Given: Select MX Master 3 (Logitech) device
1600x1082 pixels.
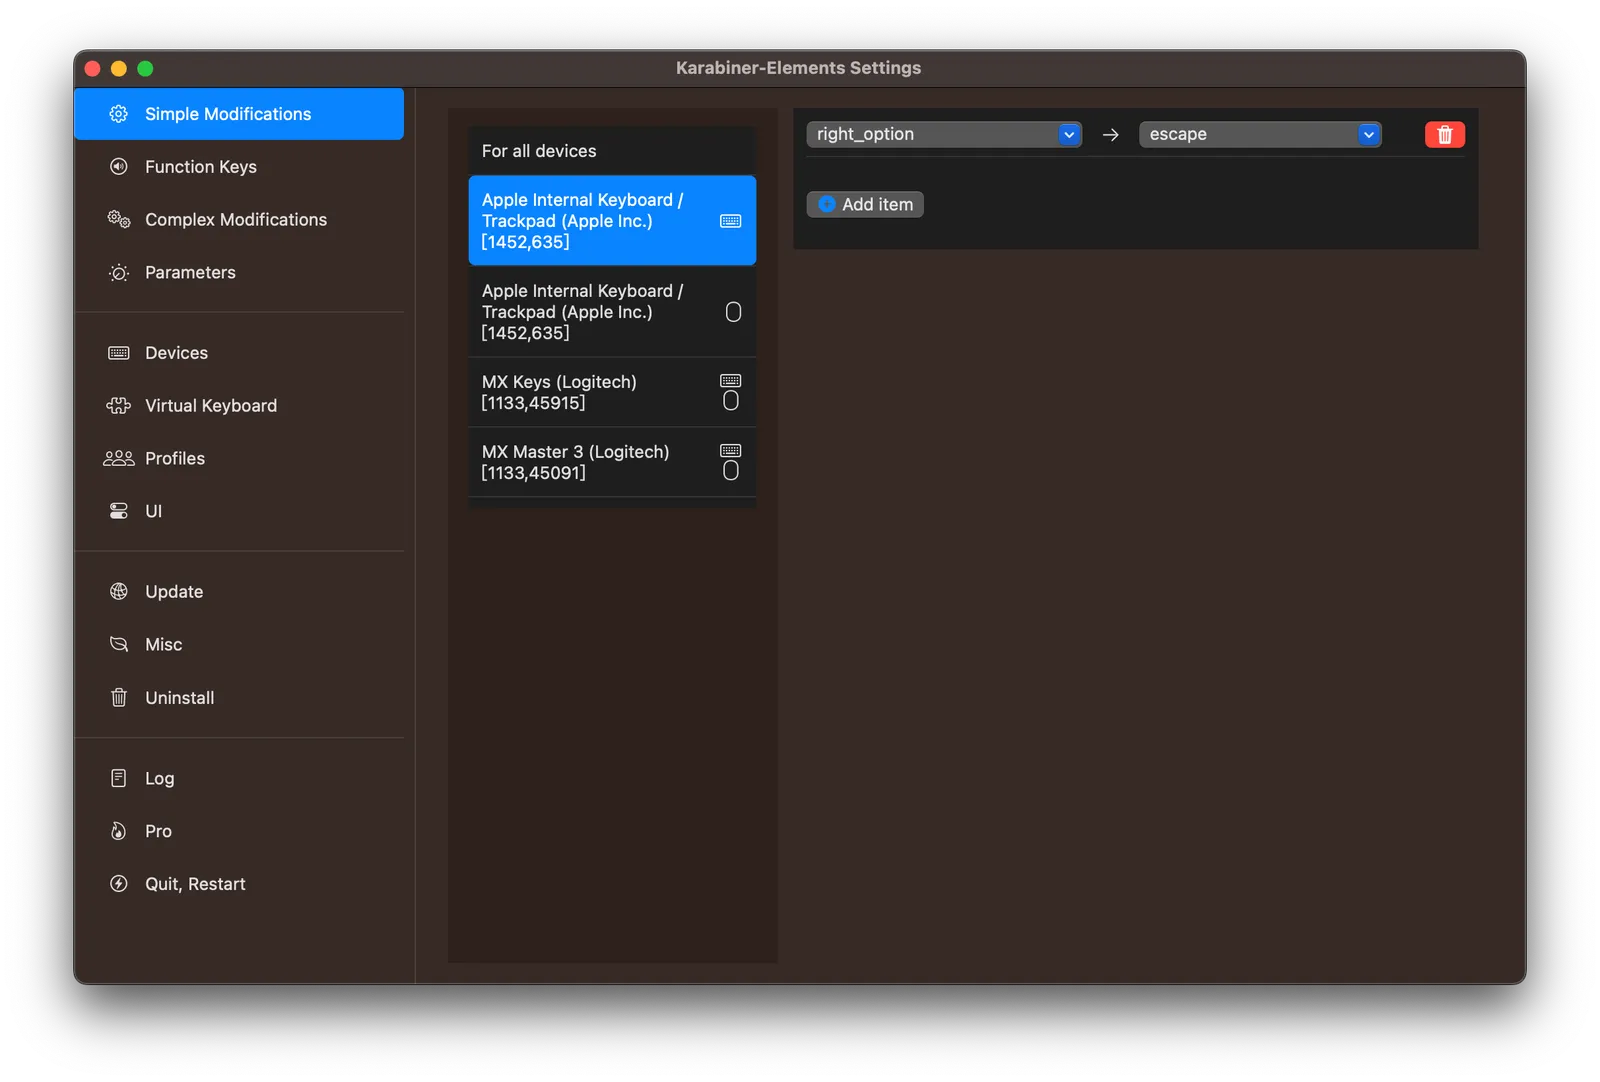Looking at the screenshot, I should coord(611,462).
